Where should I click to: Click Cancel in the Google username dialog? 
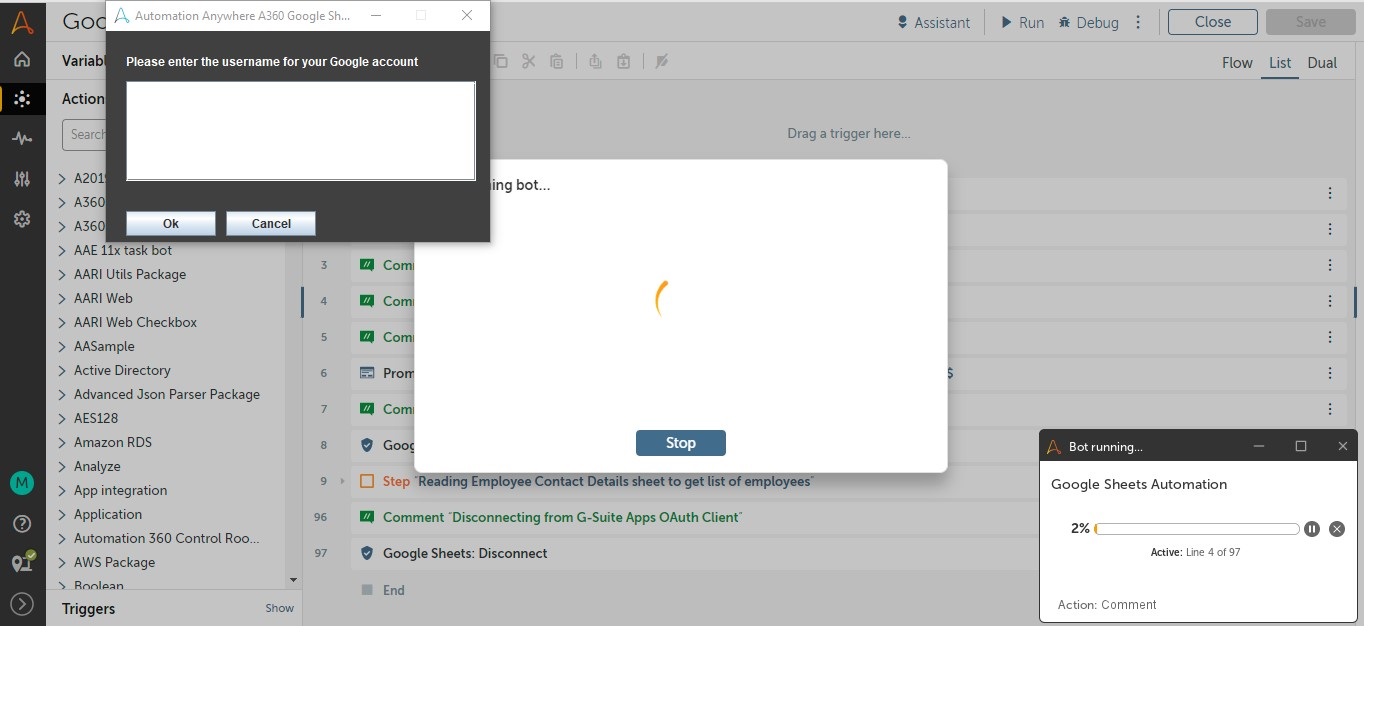[x=271, y=223]
